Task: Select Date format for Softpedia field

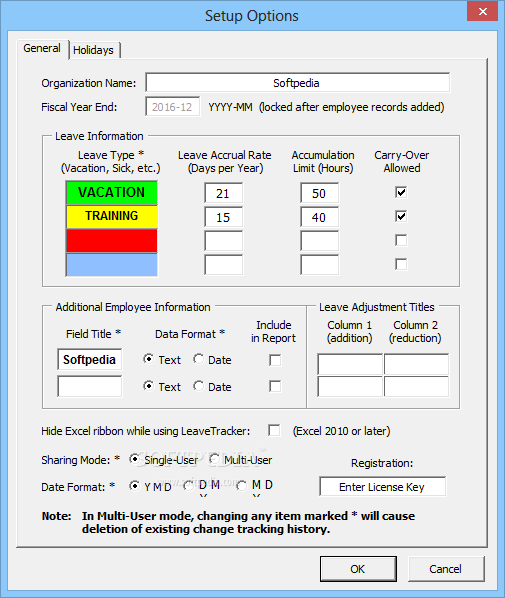Action: click(212, 360)
